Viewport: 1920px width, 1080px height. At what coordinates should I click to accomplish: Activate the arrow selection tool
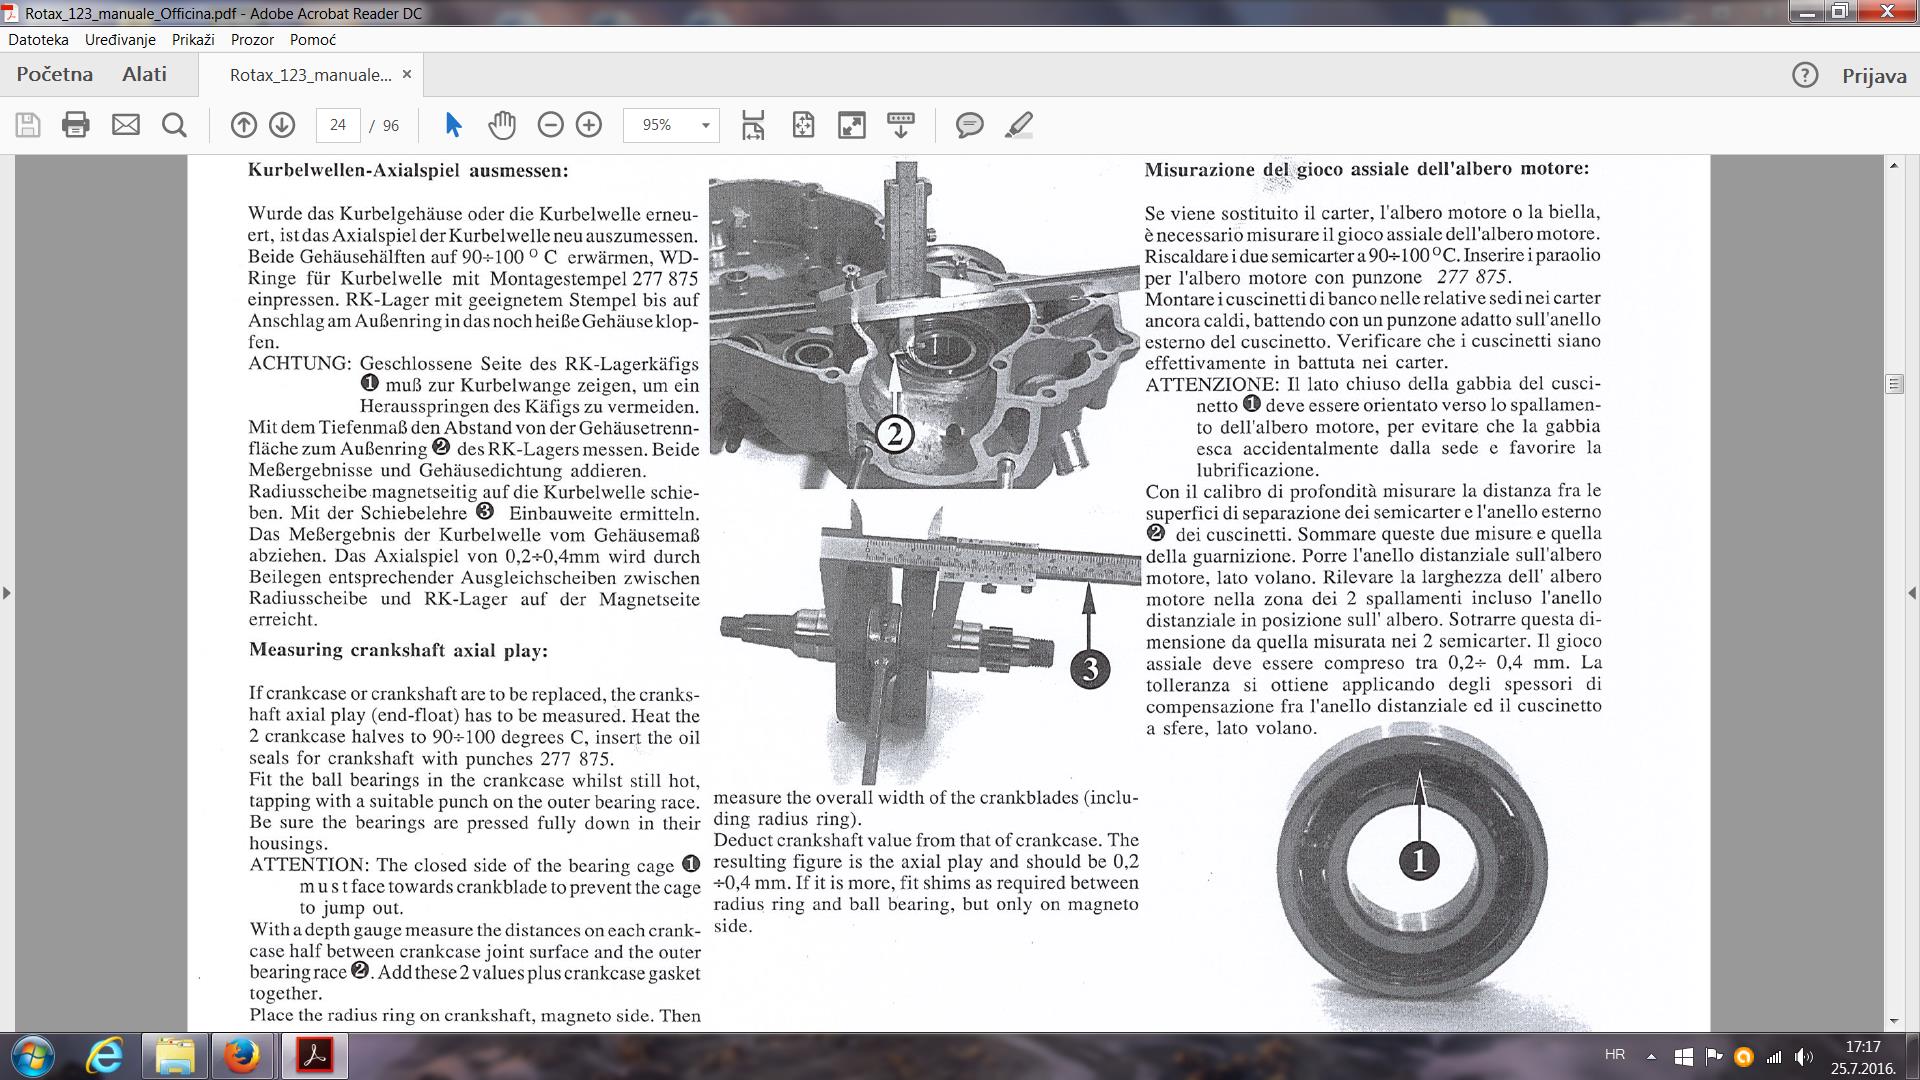click(x=453, y=125)
